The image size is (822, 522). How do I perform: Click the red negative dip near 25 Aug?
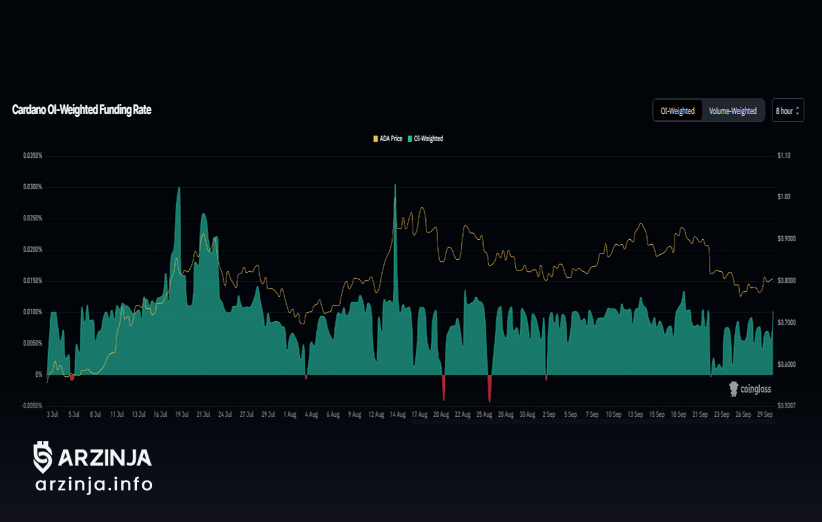coord(489,393)
